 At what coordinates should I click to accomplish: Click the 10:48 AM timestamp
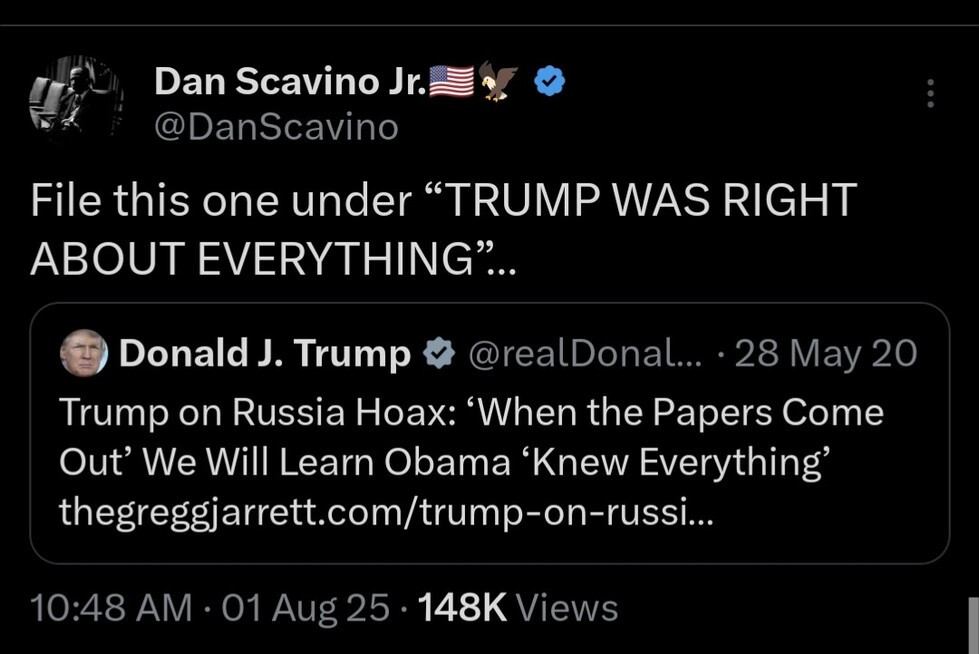click(111, 608)
